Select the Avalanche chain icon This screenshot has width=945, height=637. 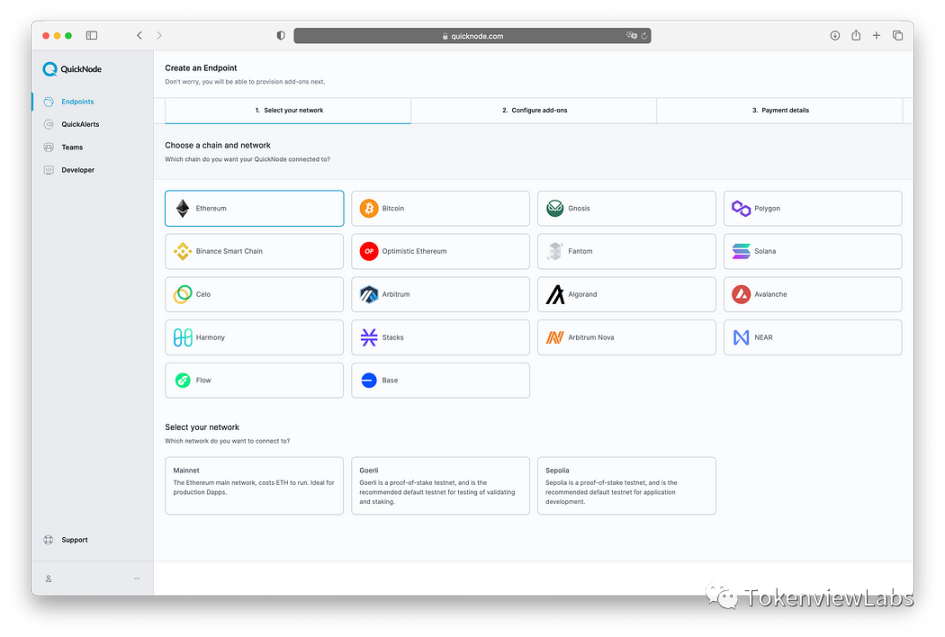point(741,295)
